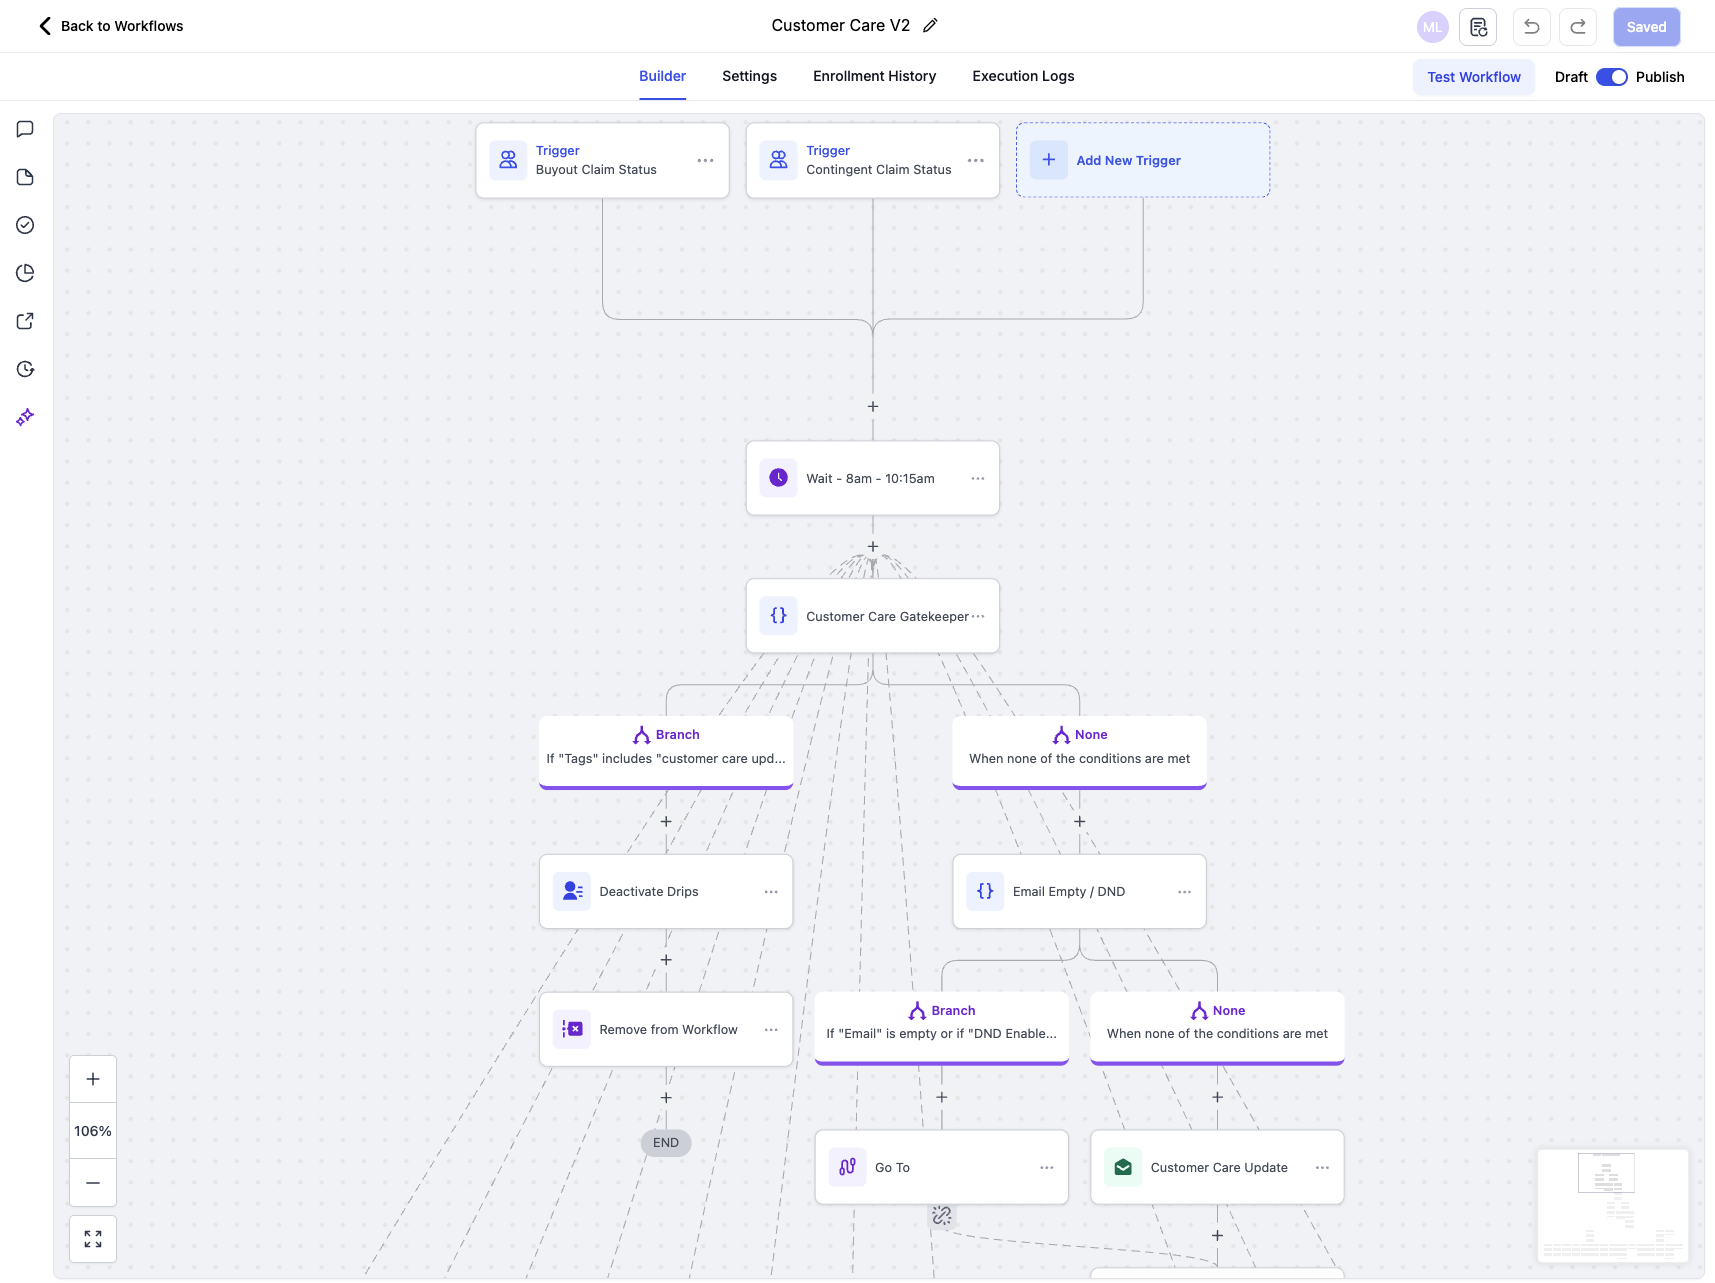Screen dimensions: 1715x1283
Task: Click the fit-to-screen expand control above the minimap
Action: [x=93, y=1238]
